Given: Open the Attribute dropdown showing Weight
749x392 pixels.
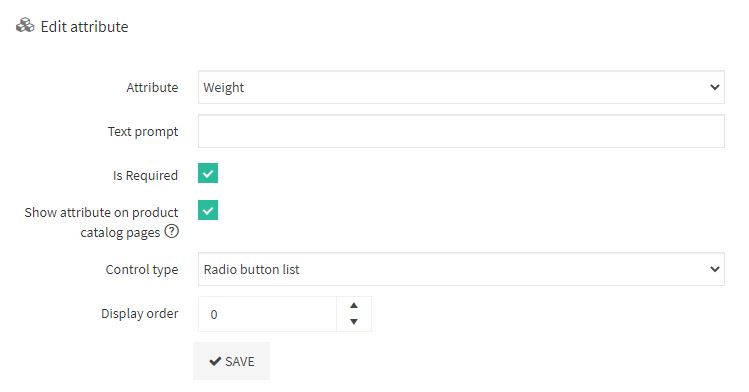Looking at the screenshot, I should [x=461, y=87].
